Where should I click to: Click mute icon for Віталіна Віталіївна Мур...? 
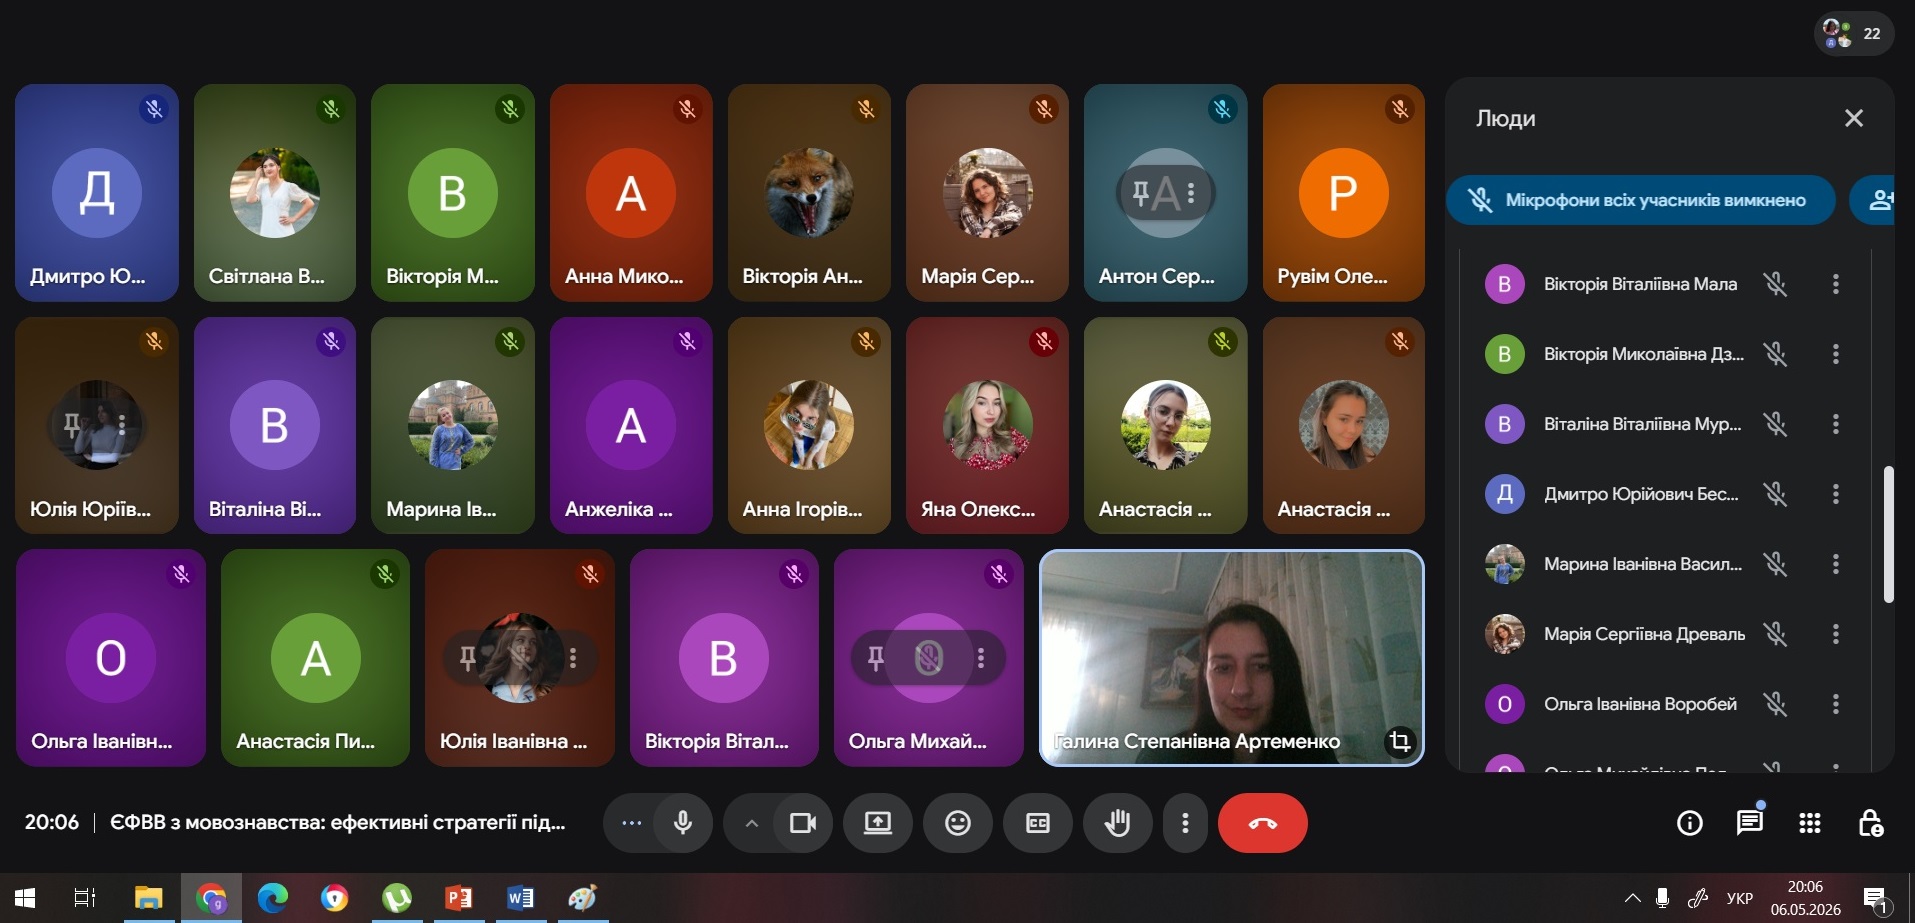click(1776, 424)
